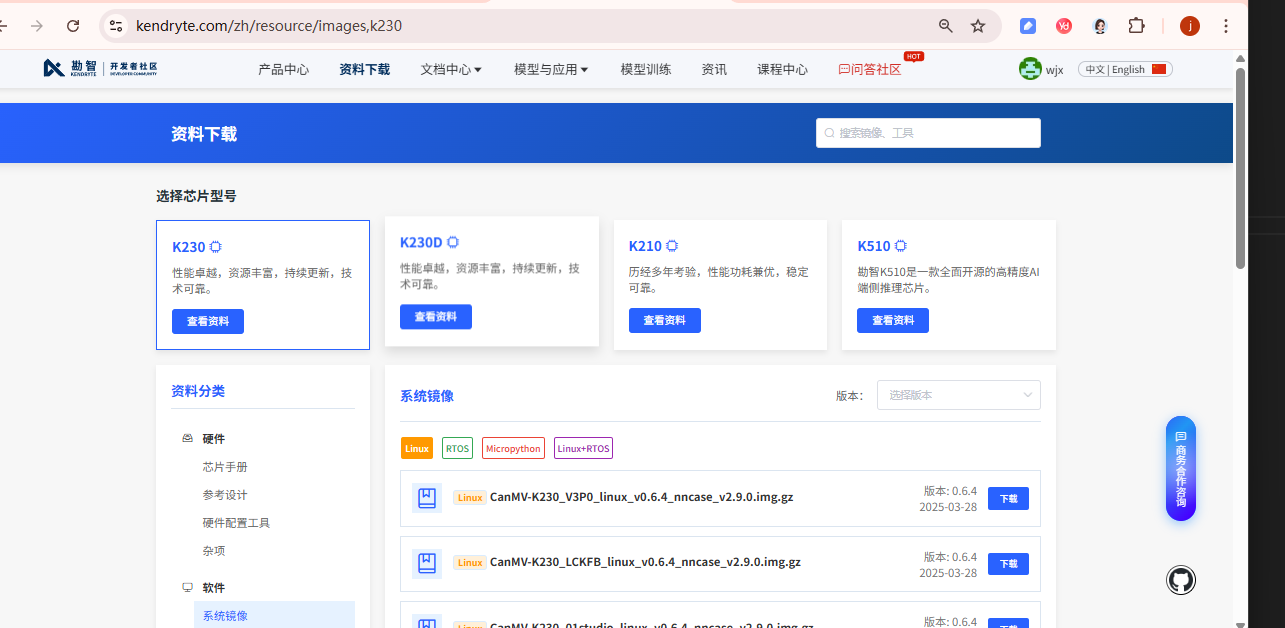The width and height of the screenshot is (1285, 628).
Task: Open the 选择版本 version dropdown
Action: [x=958, y=395]
